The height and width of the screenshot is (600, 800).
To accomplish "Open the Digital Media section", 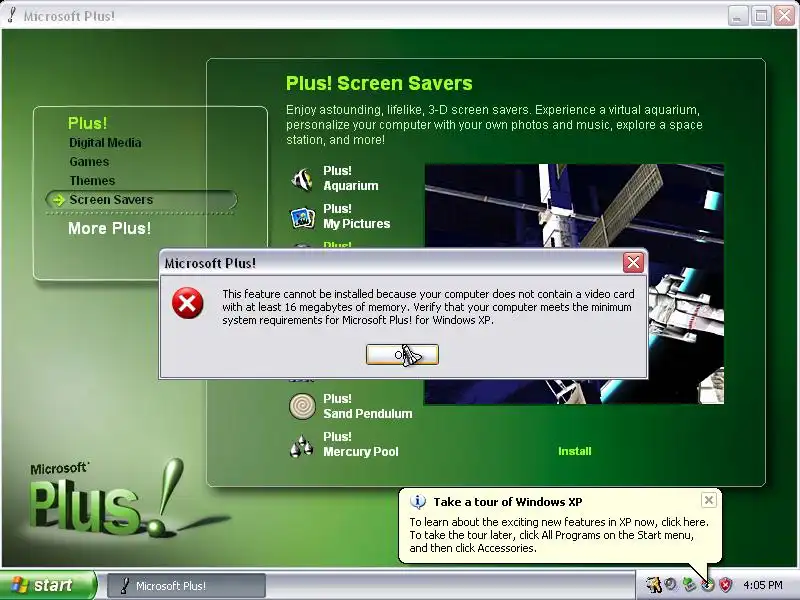I will click(105, 143).
